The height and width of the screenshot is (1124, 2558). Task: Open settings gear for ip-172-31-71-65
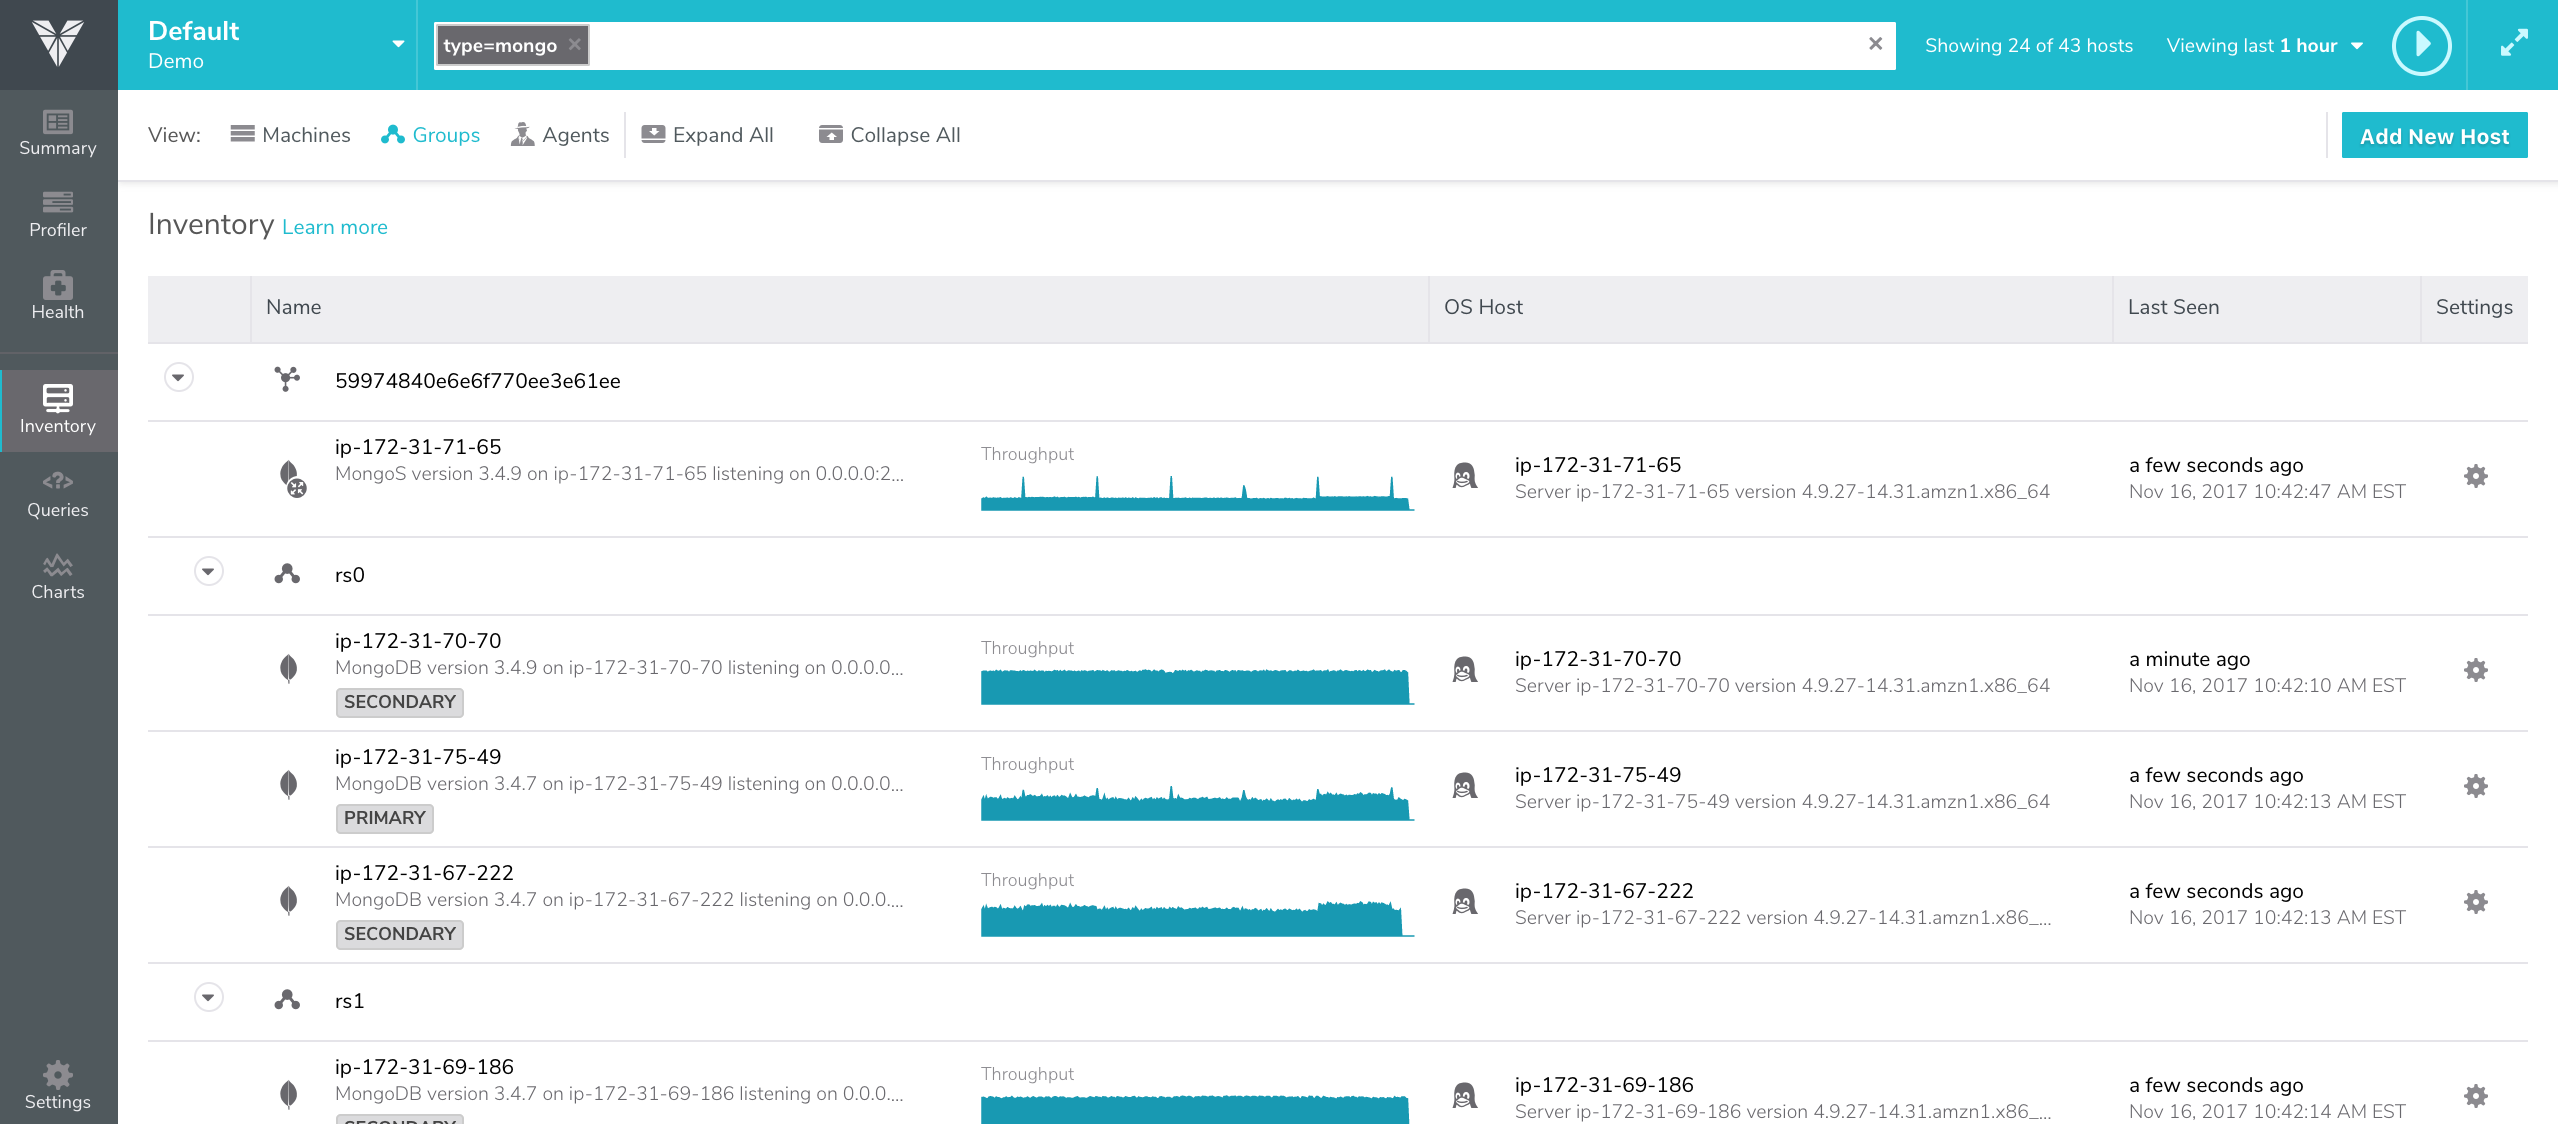(2475, 477)
